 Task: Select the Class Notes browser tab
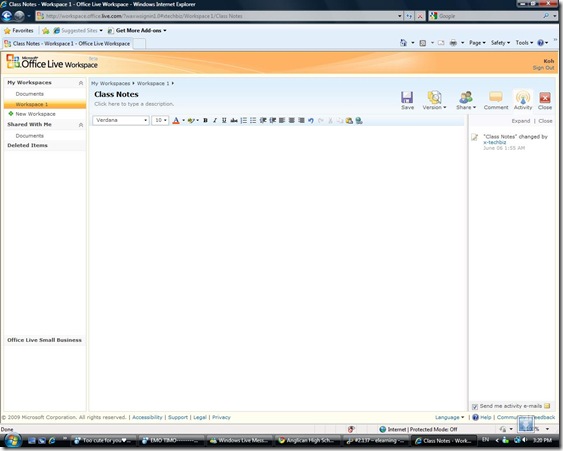(68, 43)
